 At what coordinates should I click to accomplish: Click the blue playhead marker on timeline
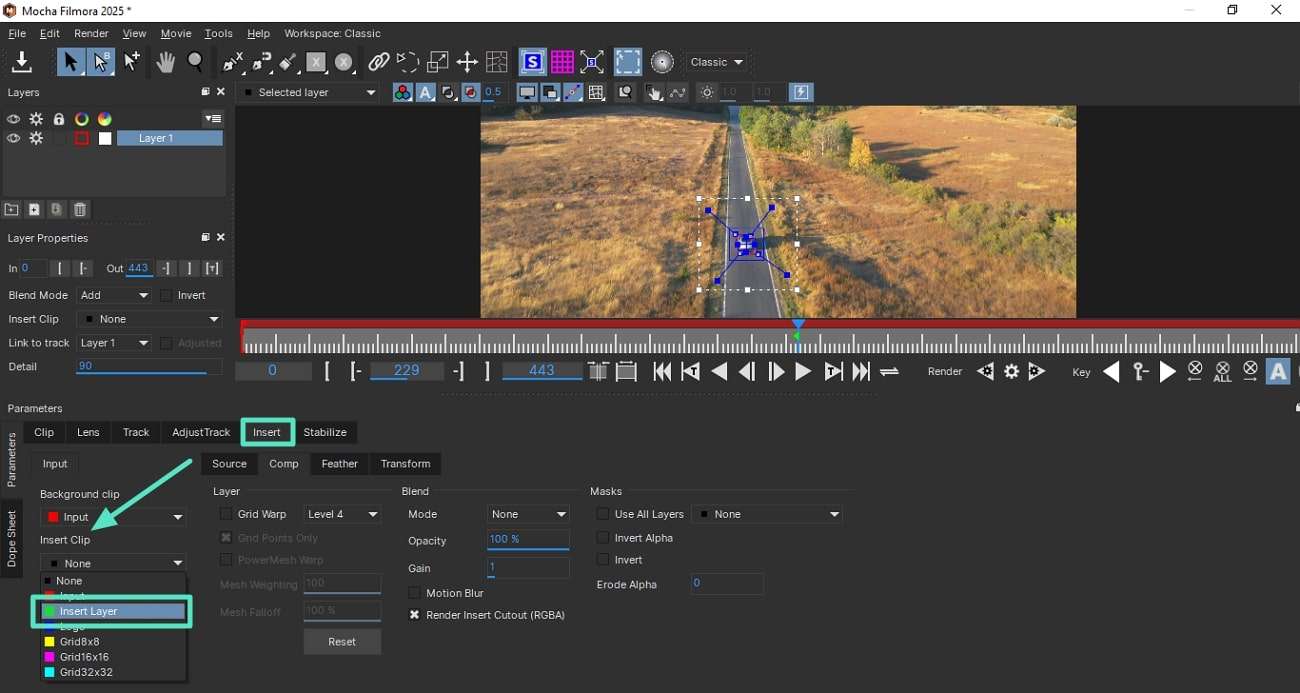(798, 326)
